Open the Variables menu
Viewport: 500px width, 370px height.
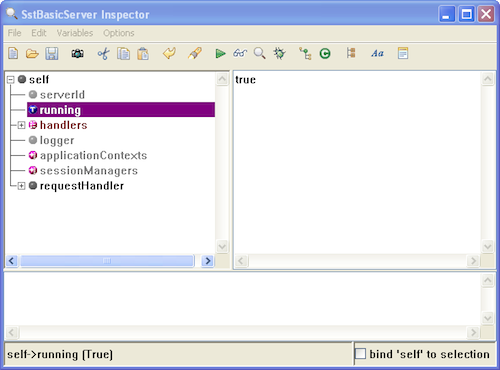75,33
